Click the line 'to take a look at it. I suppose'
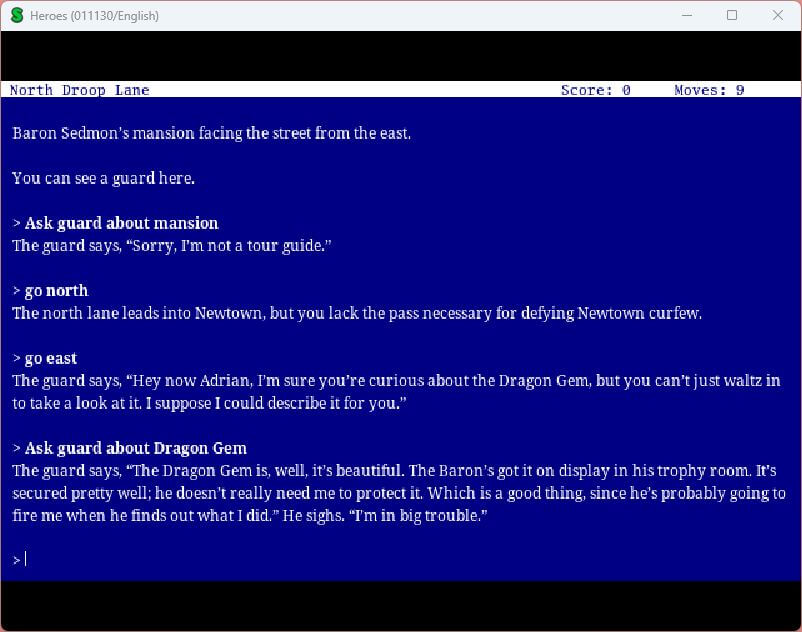The height and width of the screenshot is (632, 802). [209, 403]
